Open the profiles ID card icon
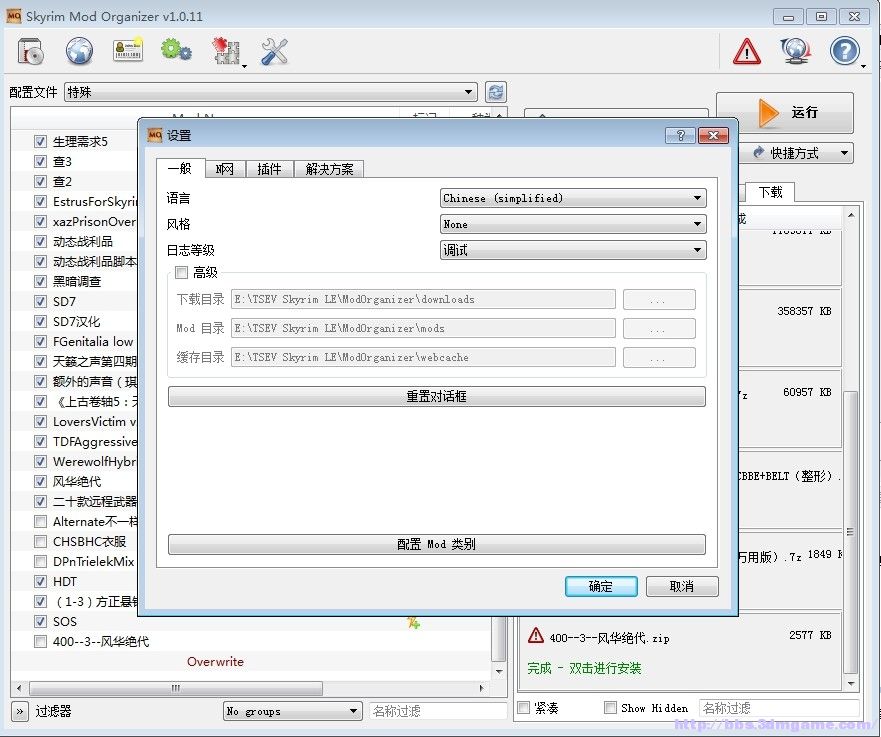Image resolution: width=881 pixels, height=737 pixels. (128, 51)
